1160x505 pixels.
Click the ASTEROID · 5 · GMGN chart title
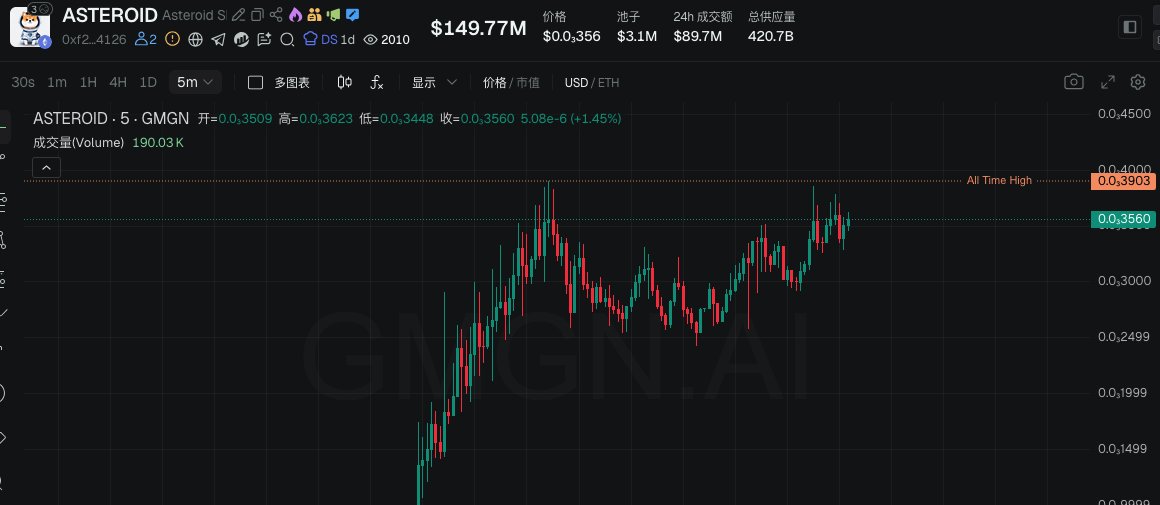pos(111,118)
